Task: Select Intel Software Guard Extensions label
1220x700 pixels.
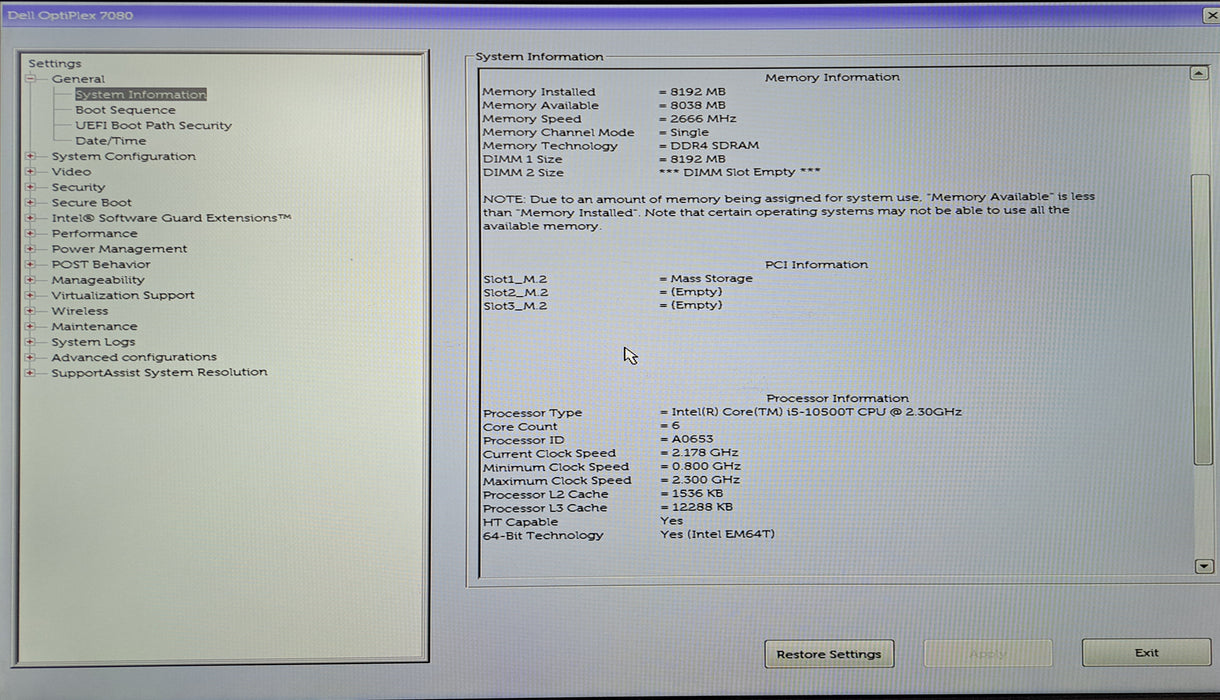Action: [x=172, y=218]
